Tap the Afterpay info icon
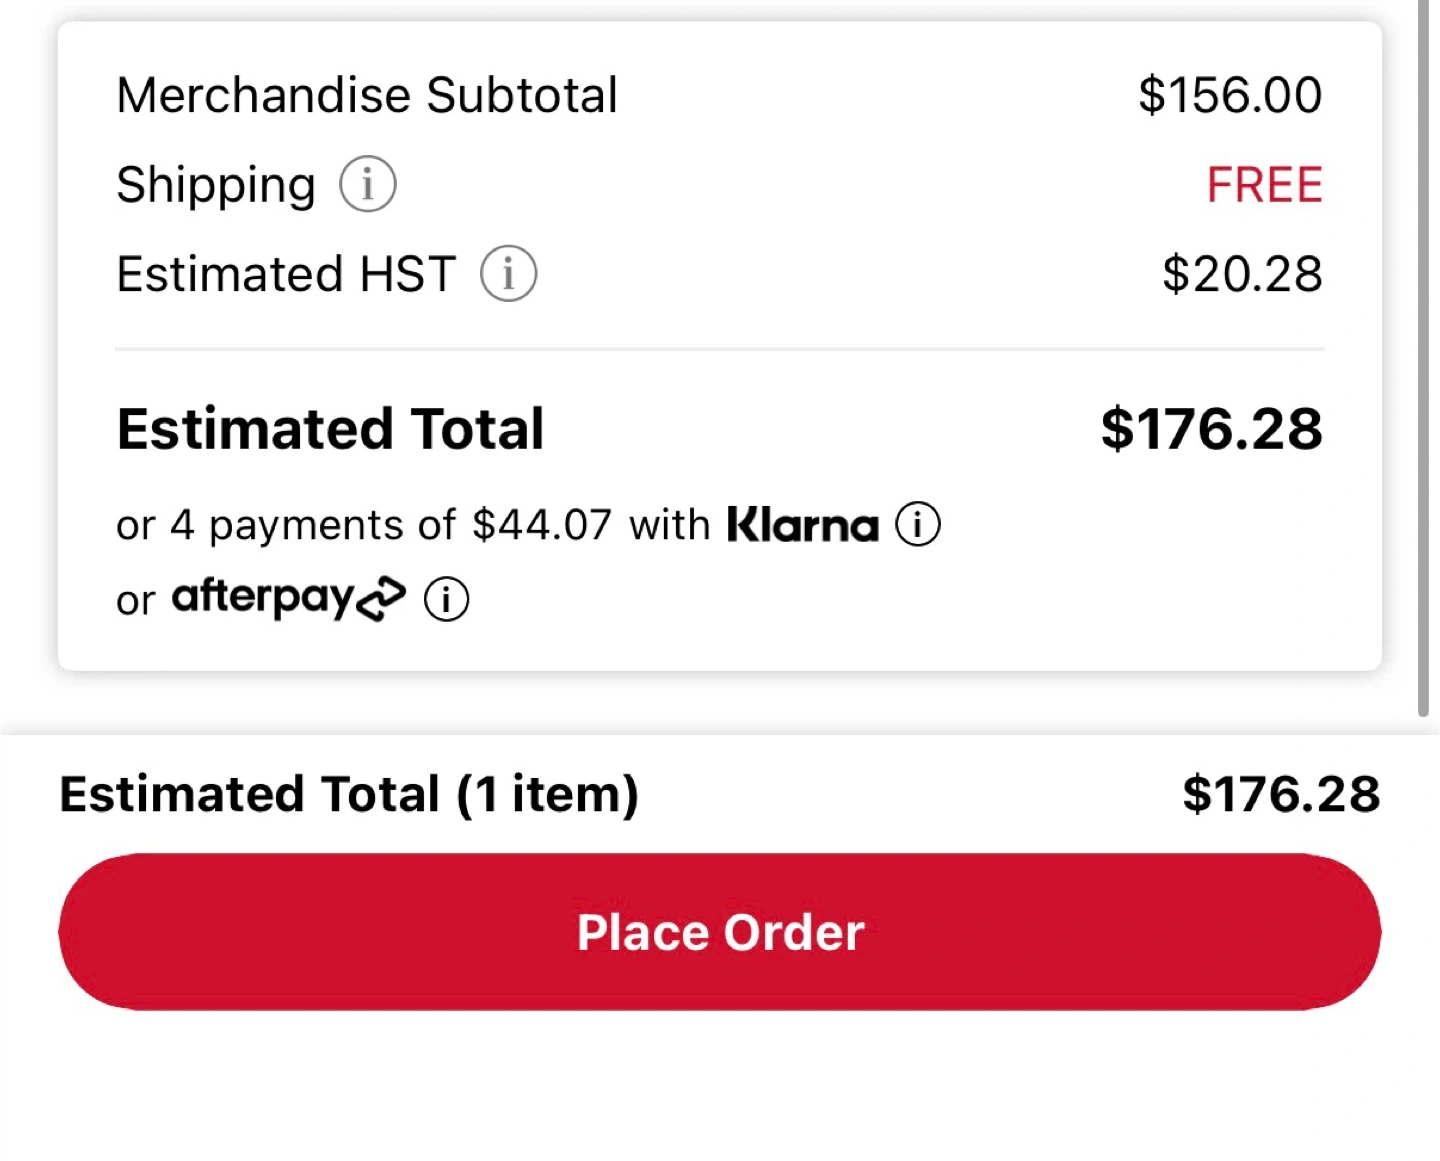Screen dimensions: 1440x1161 click(x=446, y=600)
